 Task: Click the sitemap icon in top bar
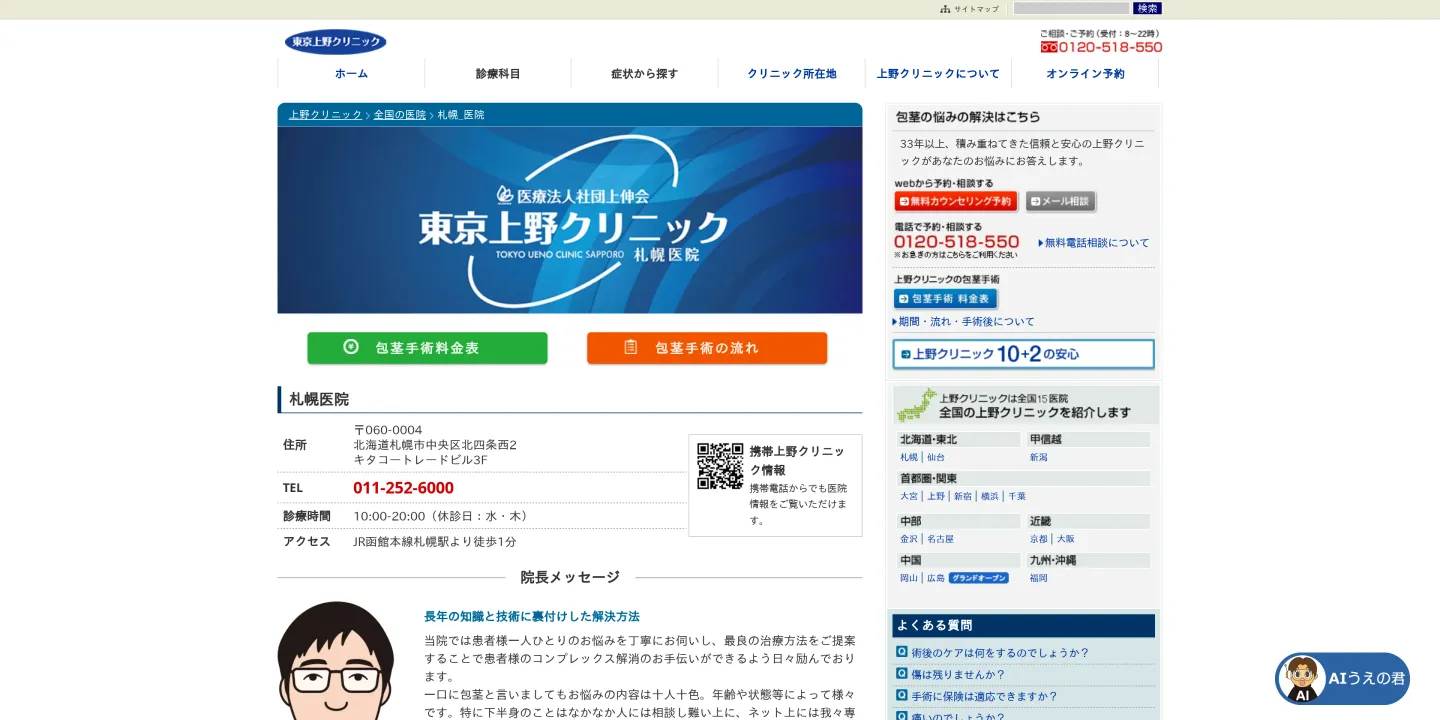945,8
